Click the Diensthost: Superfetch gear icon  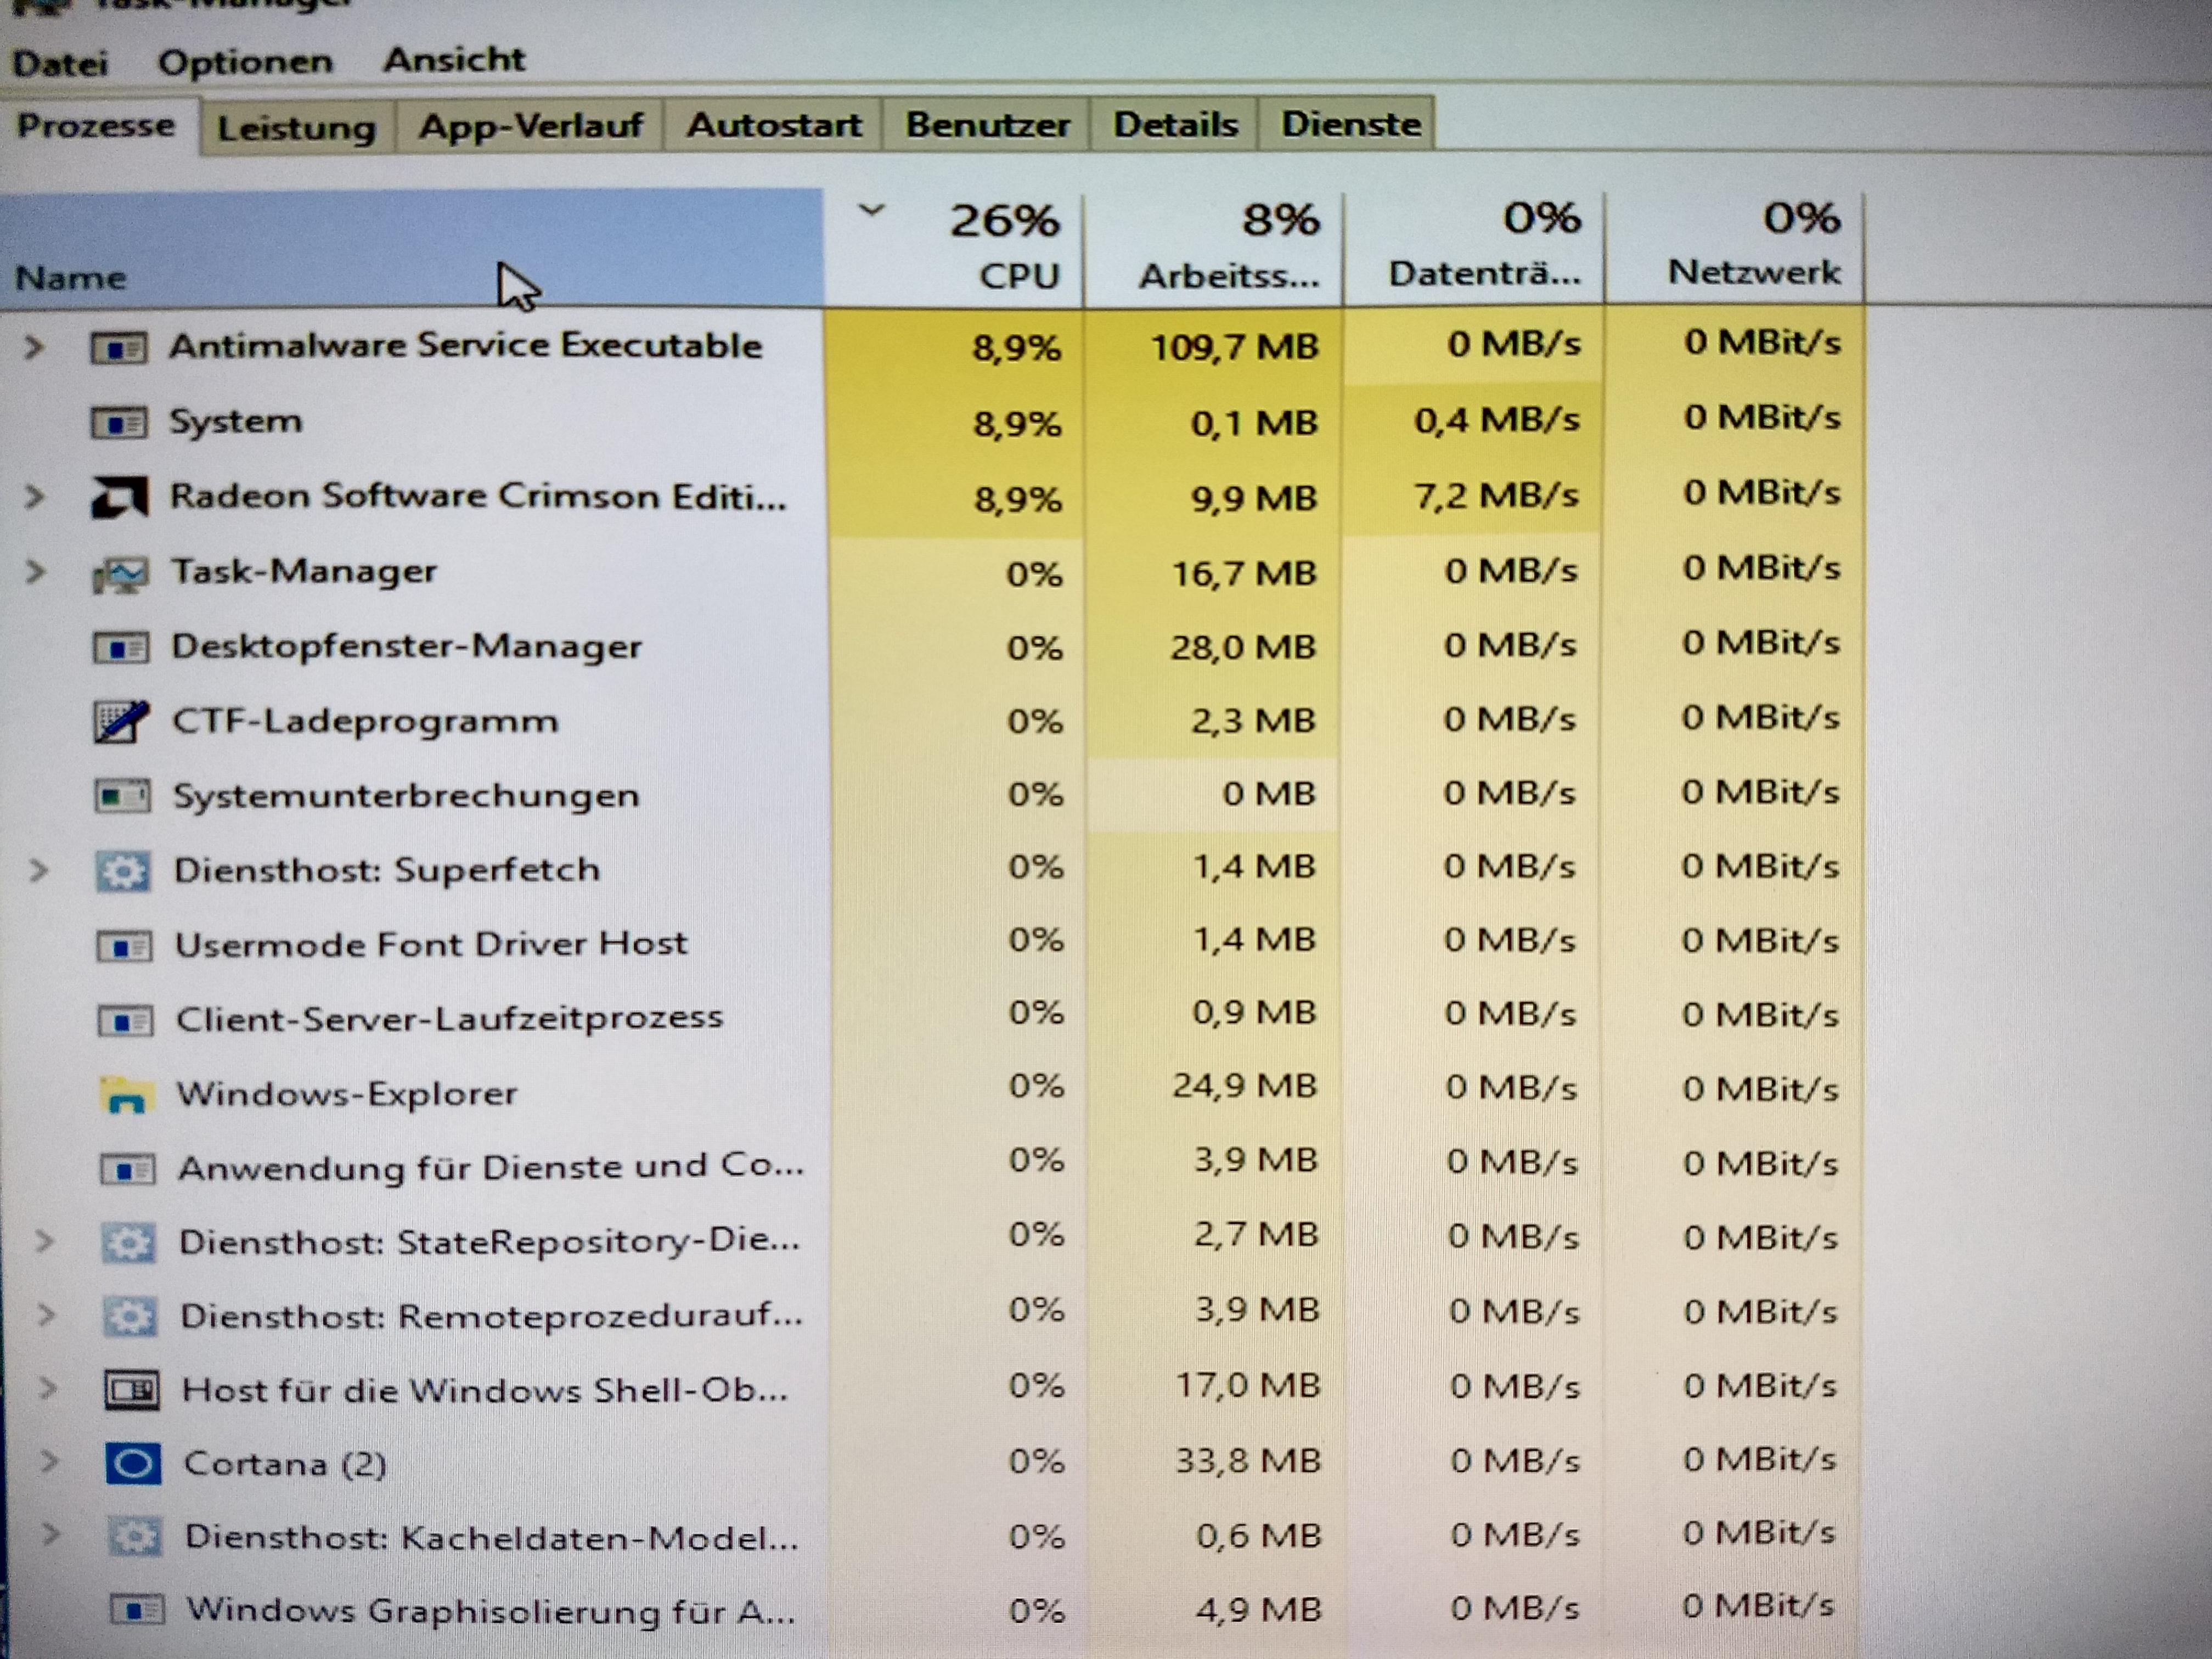123,871
